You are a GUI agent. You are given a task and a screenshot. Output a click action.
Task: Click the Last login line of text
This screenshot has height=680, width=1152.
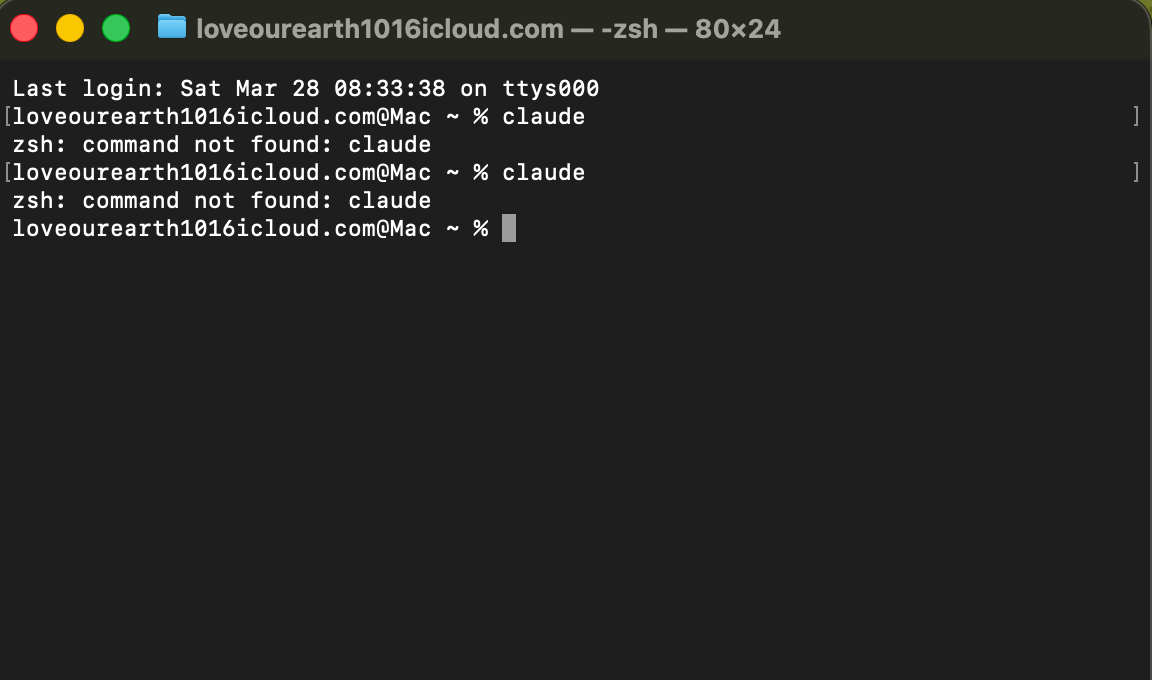(305, 89)
